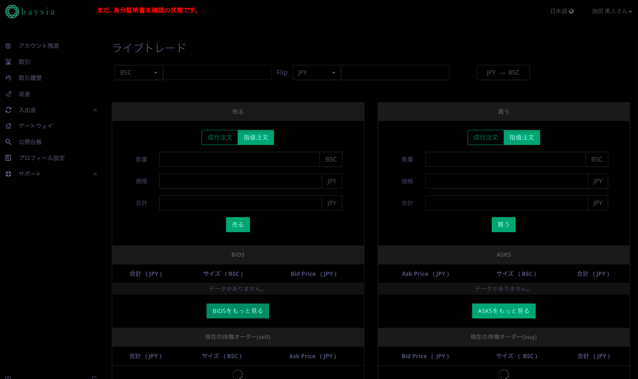
Task: Open ゲートウェイ menu item
Action: coord(36,126)
